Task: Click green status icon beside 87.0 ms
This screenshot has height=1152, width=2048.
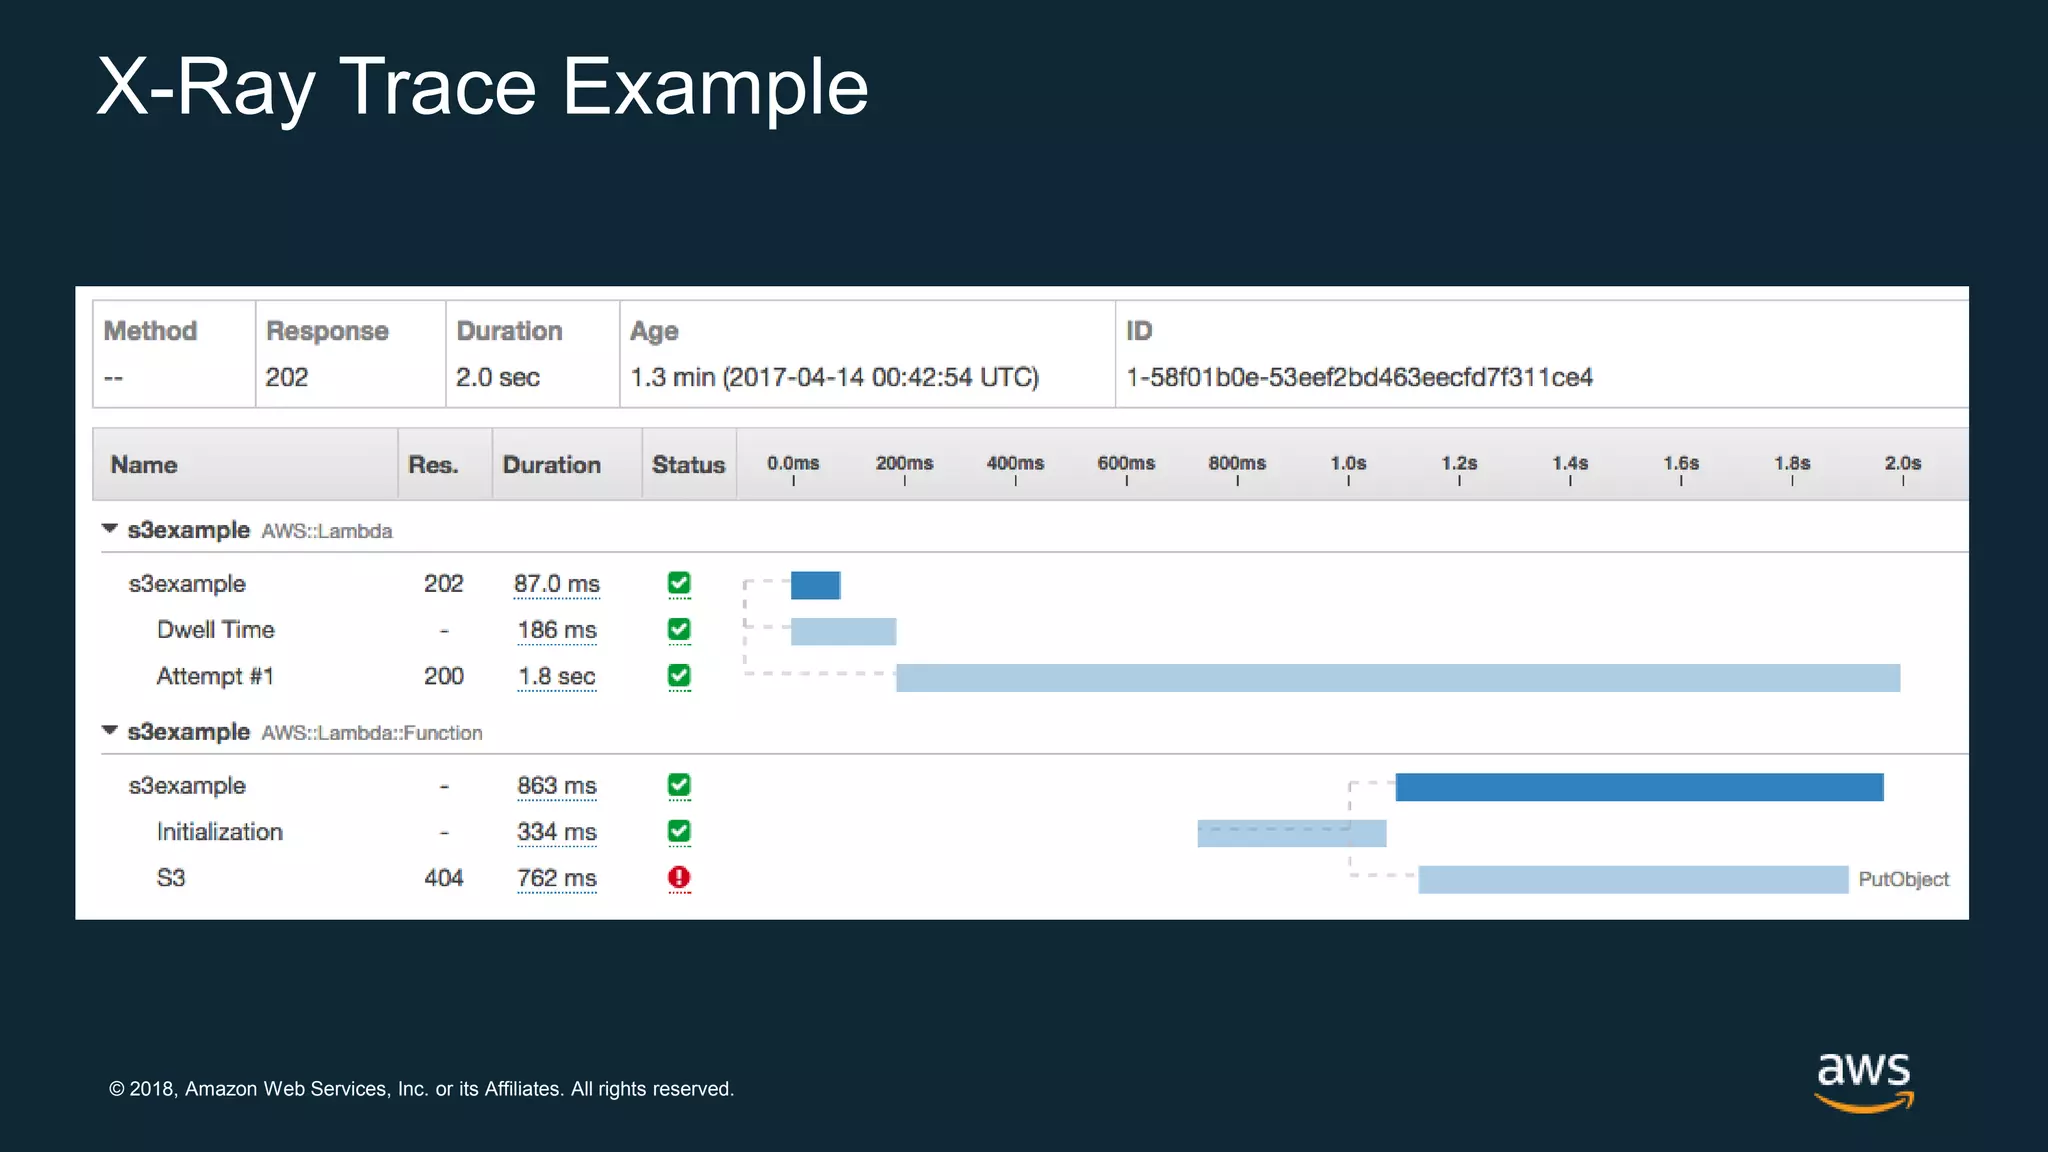Action: (679, 584)
